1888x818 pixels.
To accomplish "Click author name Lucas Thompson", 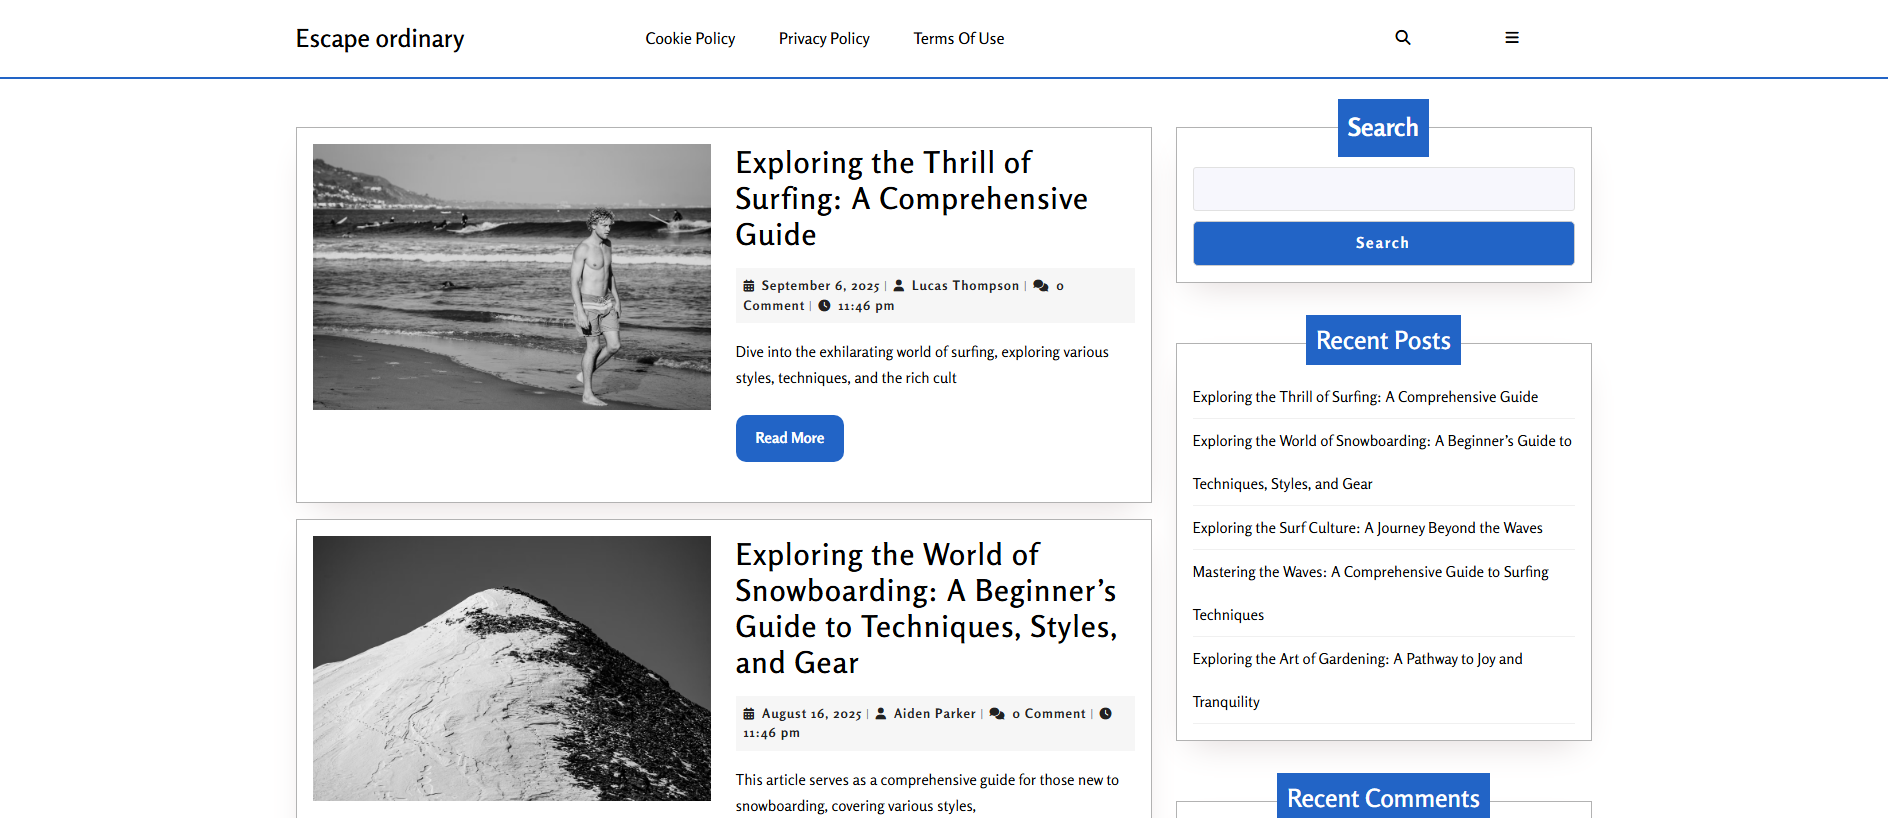I will (965, 286).
